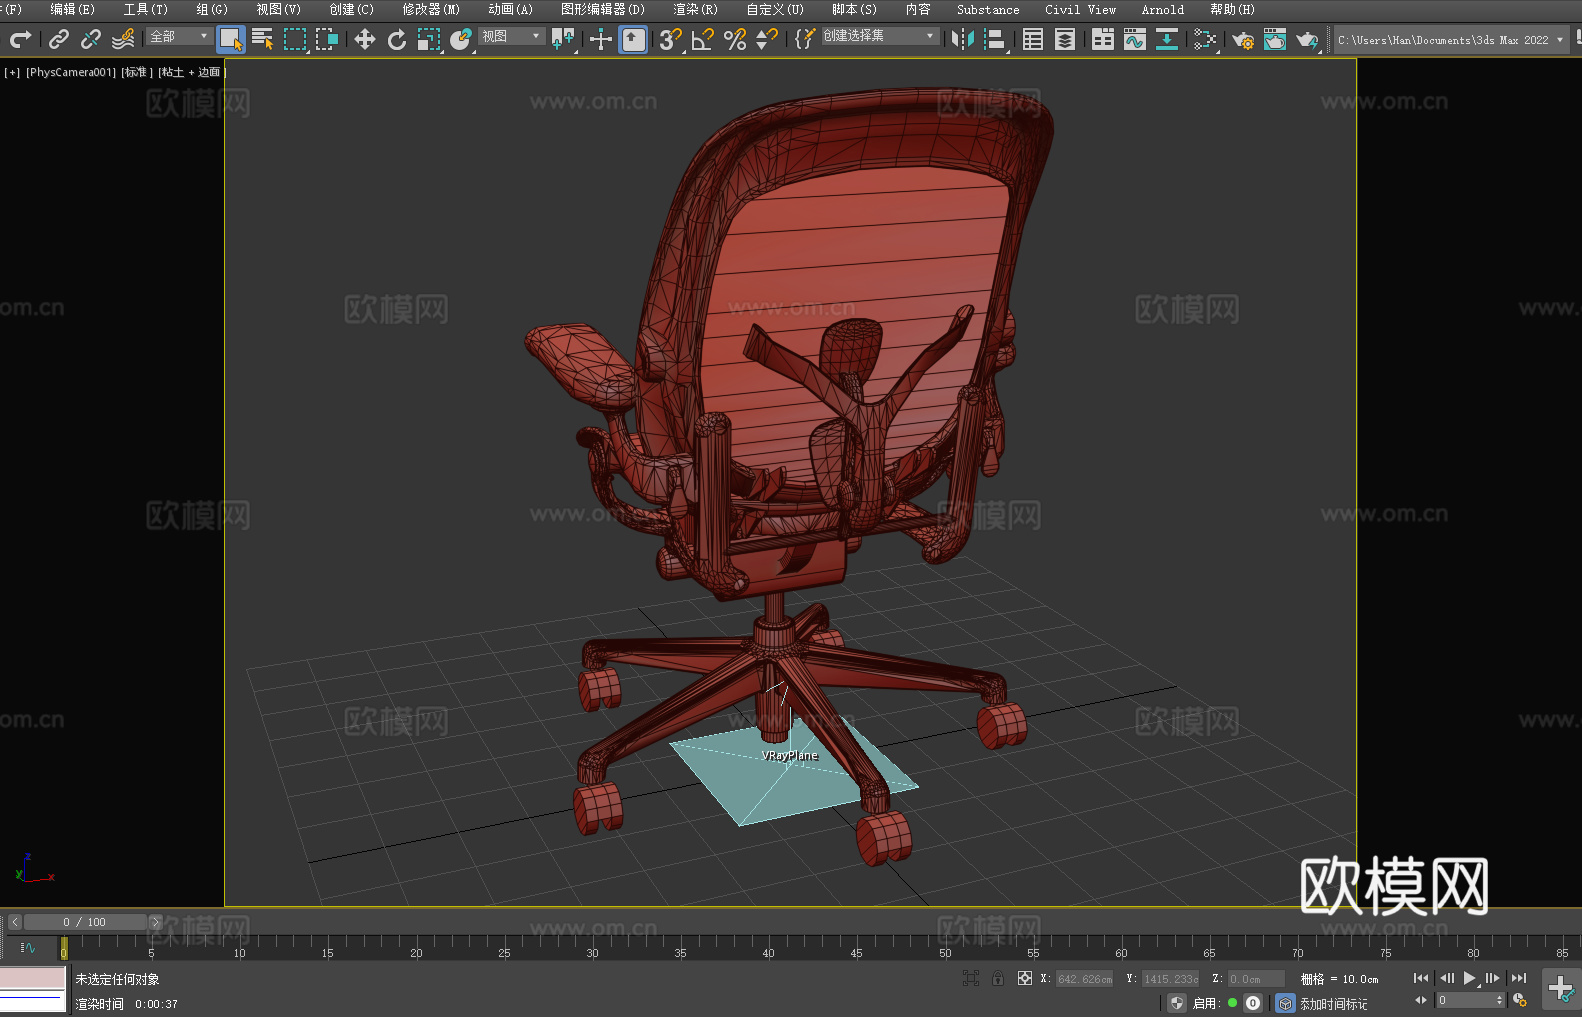Click Edit Named Selection Sets icon
1582x1017 pixels.
click(x=805, y=39)
